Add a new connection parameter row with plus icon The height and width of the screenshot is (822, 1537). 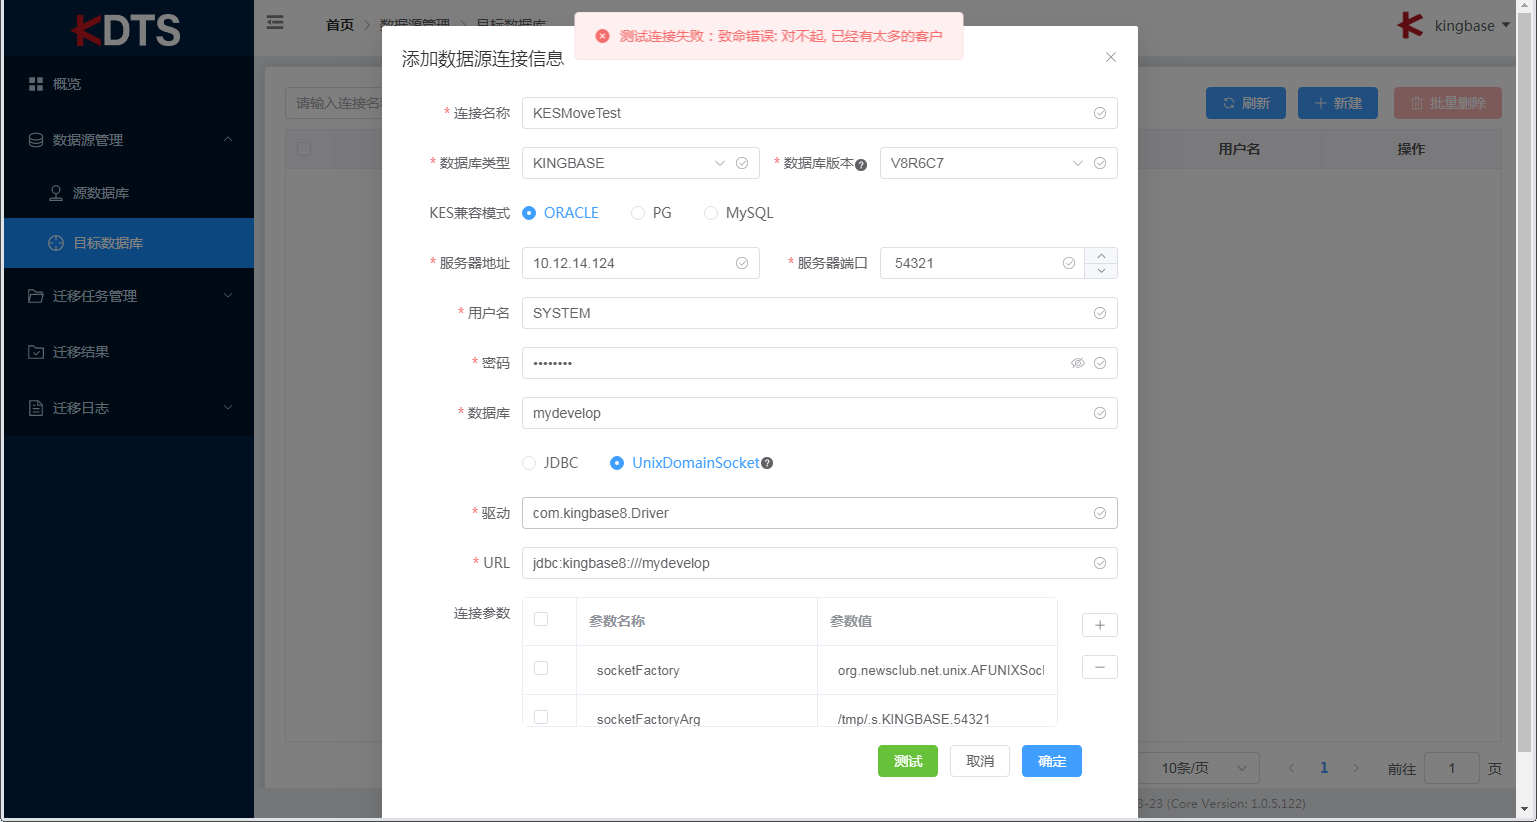(x=1099, y=624)
